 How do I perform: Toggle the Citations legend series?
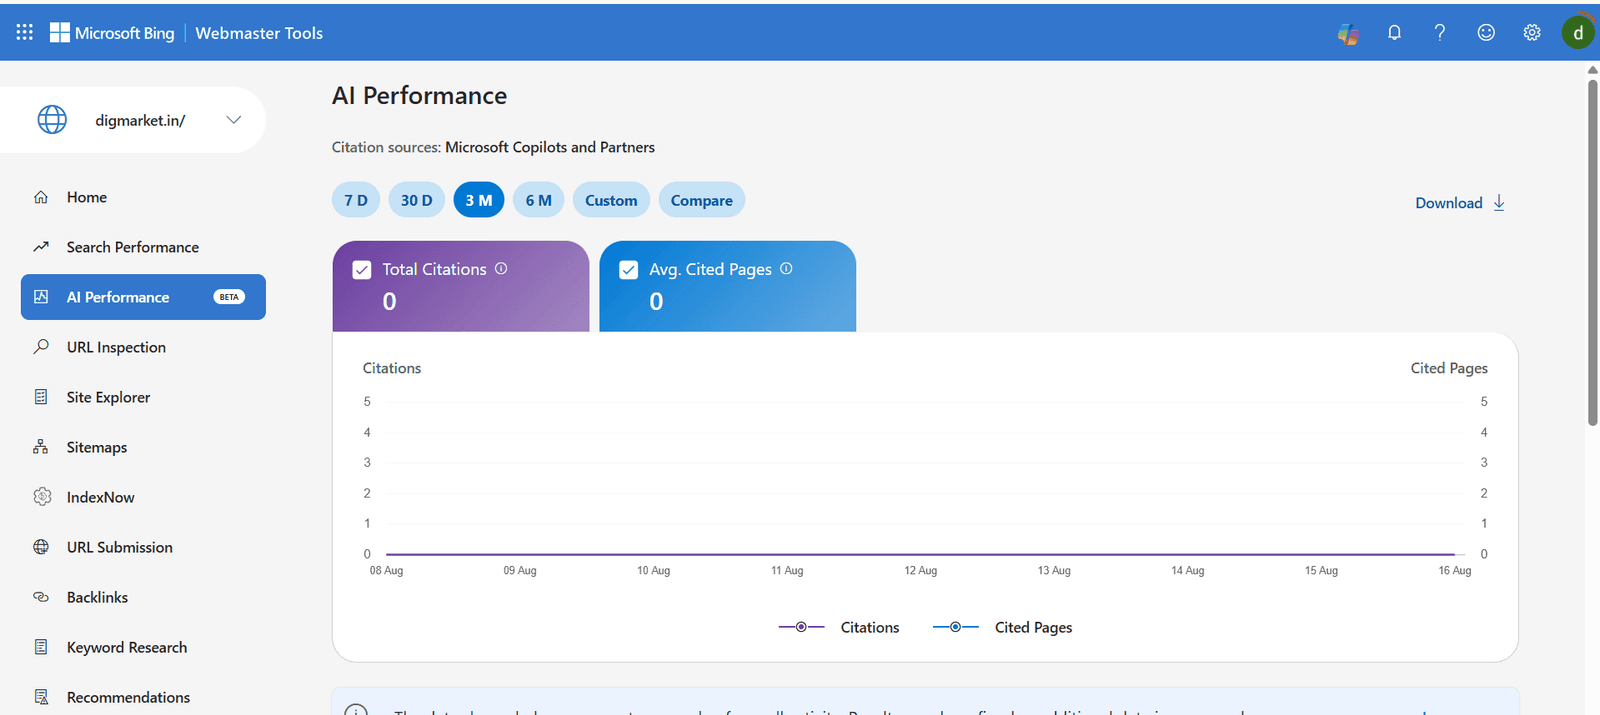839,627
